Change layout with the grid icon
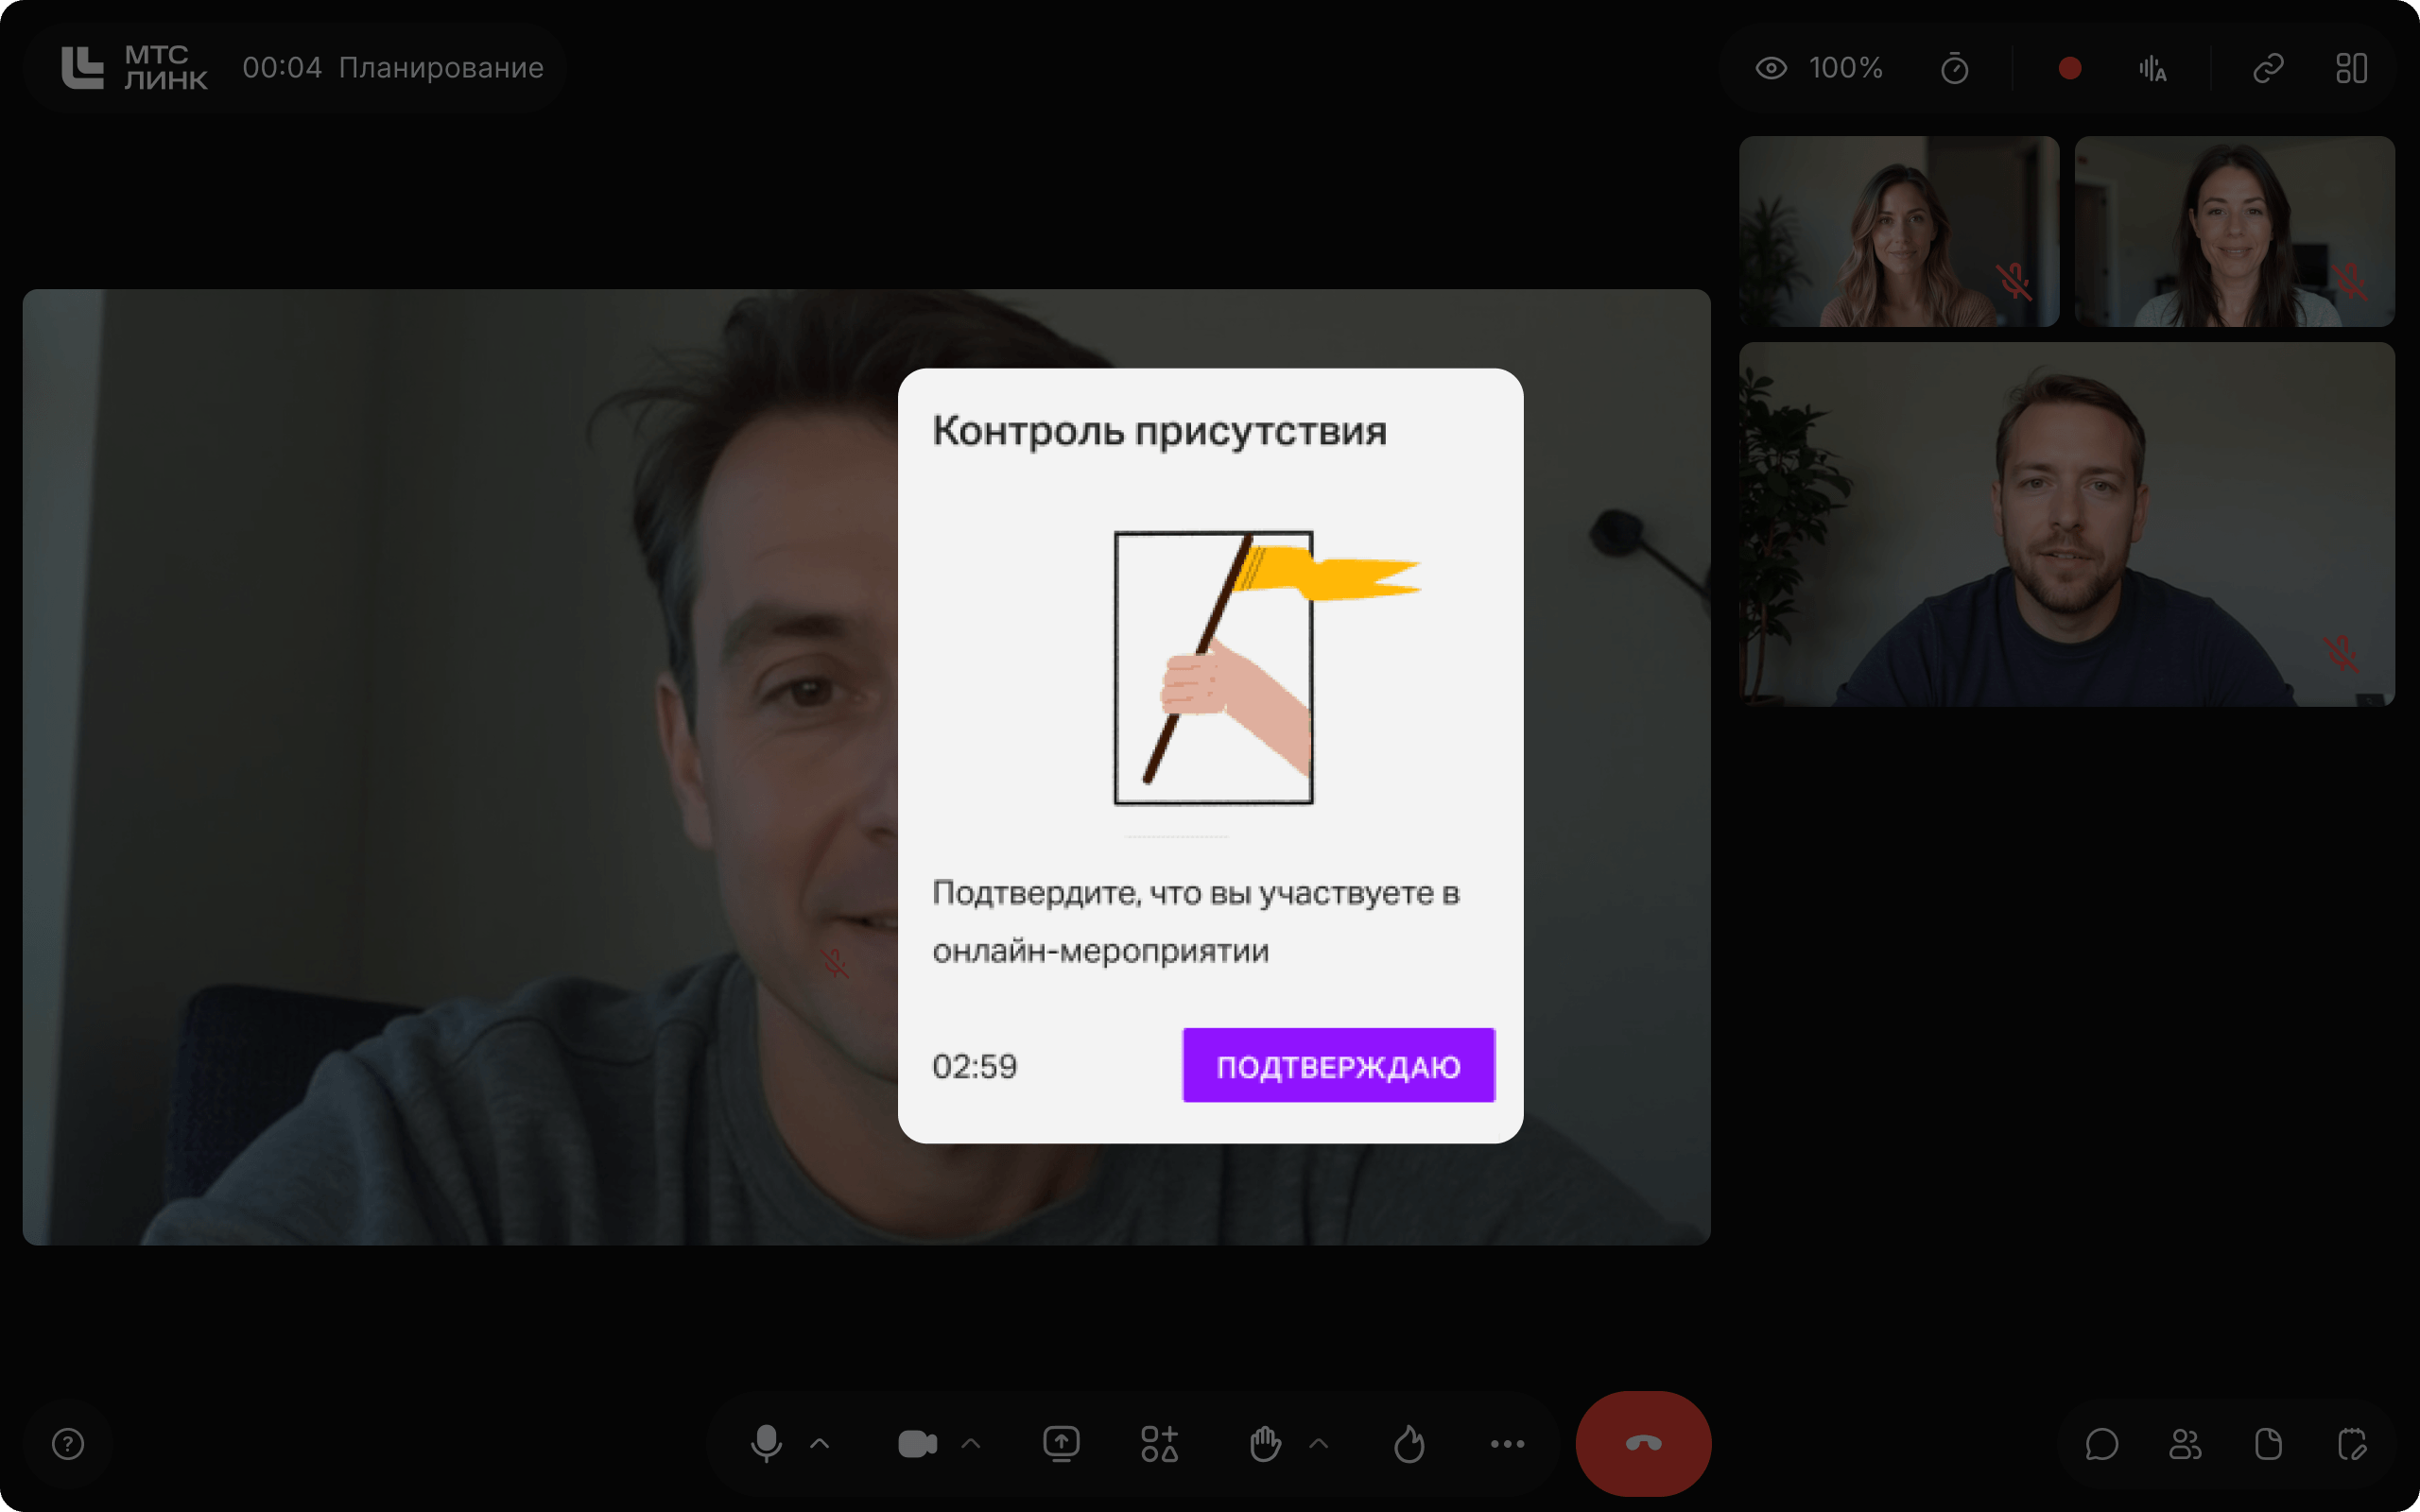2420x1512 pixels. click(x=2351, y=68)
